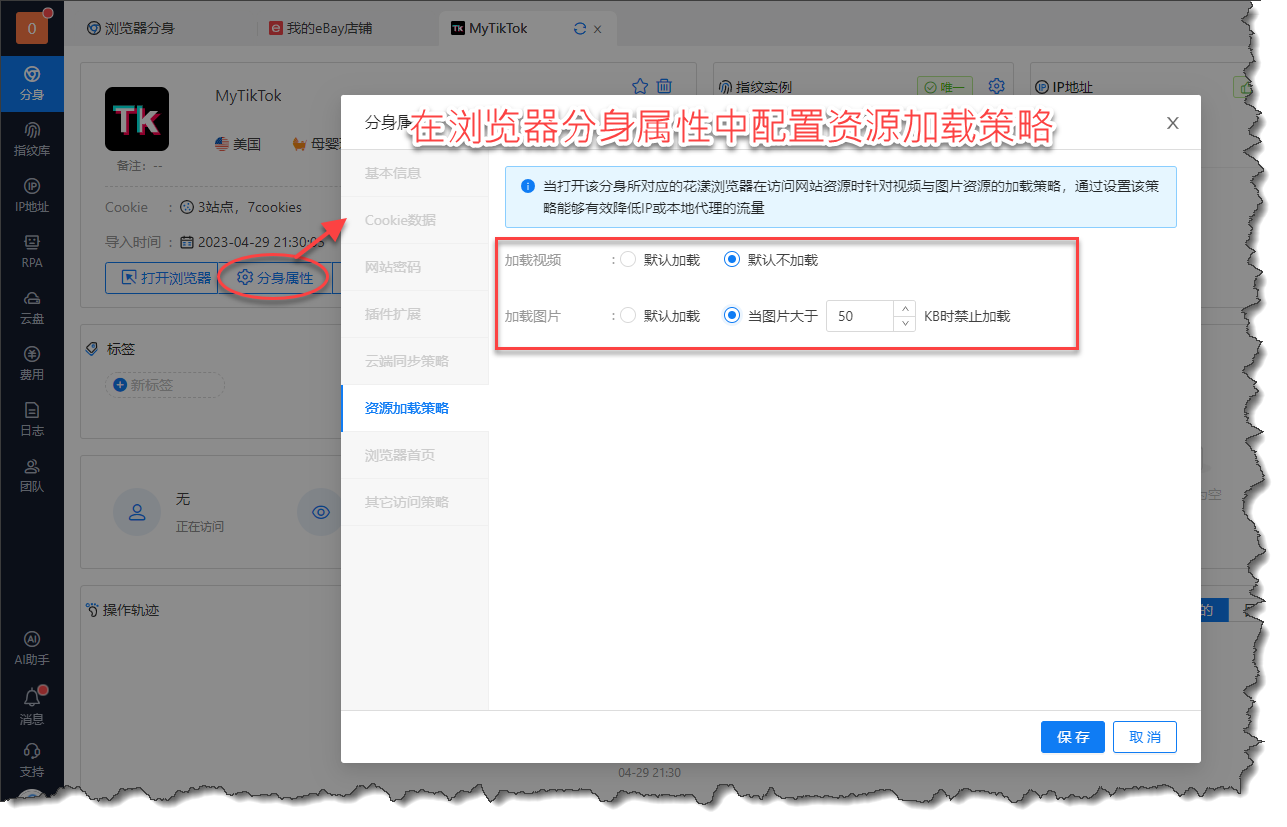This screenshot has height=827, width=1287.
Task: Click the 唯一 badge in 指纹实例
Action: (x=945, y=88)
